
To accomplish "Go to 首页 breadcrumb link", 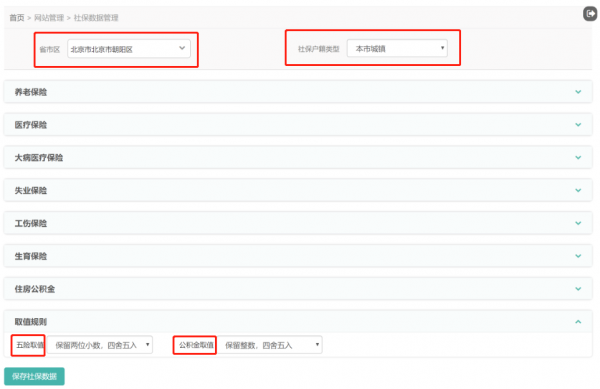I will pyautogui.click(x=16, y=18).
